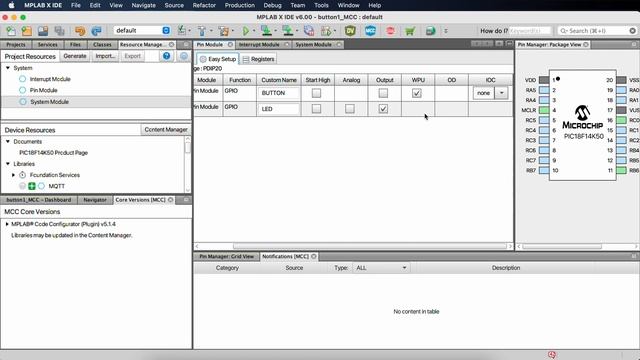Enable Analog for LED pin
Image resolution: width=640 pixels, height=360 pixels.
point(350,109)
